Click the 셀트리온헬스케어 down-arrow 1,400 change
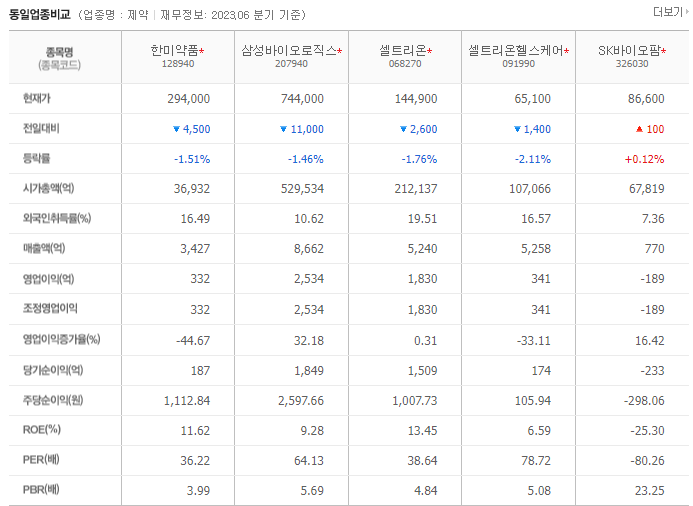 [532, 129]
